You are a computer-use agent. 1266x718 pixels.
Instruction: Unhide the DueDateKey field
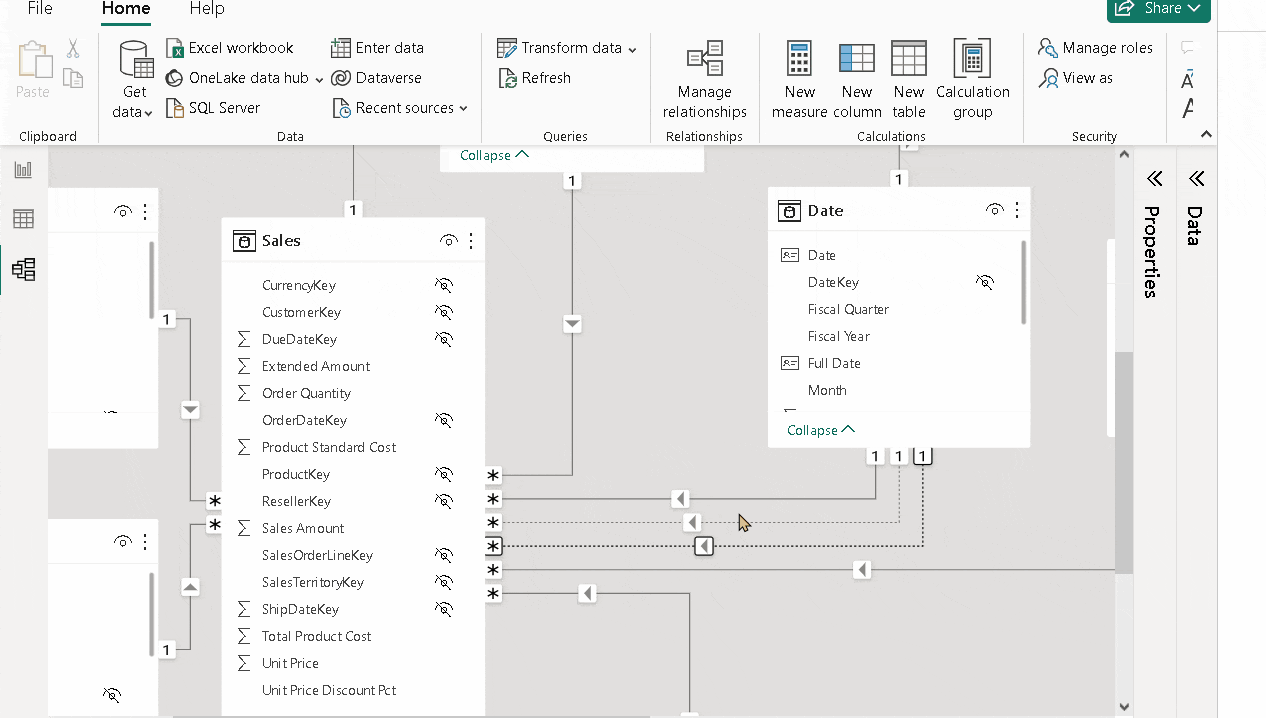pyautogui.click(x=444, y=339)
